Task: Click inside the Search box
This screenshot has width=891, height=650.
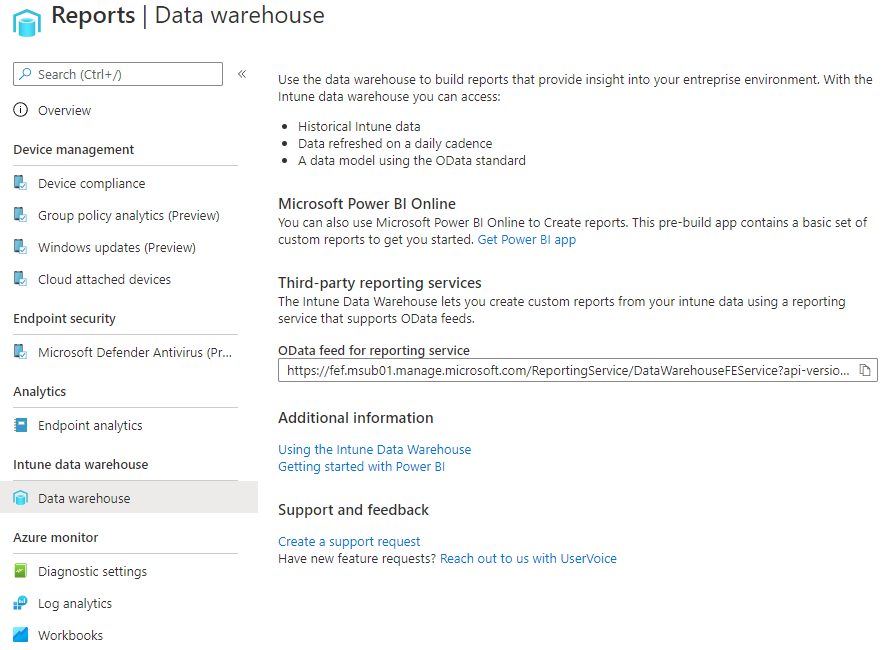Action: point(117,74)
